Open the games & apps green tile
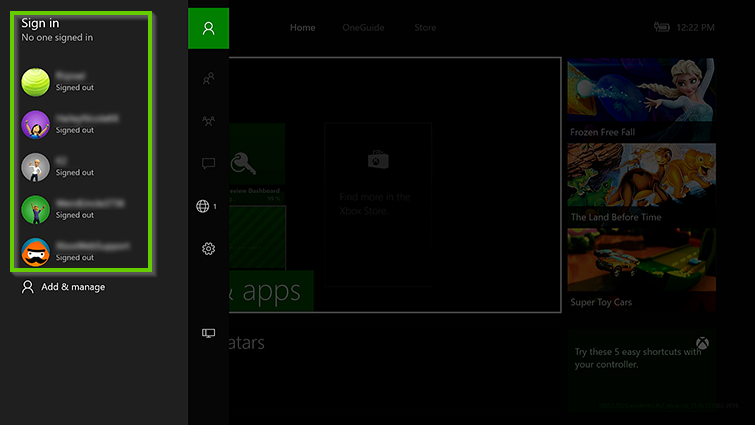The image size is (755, 425). (x=272, y=291)
